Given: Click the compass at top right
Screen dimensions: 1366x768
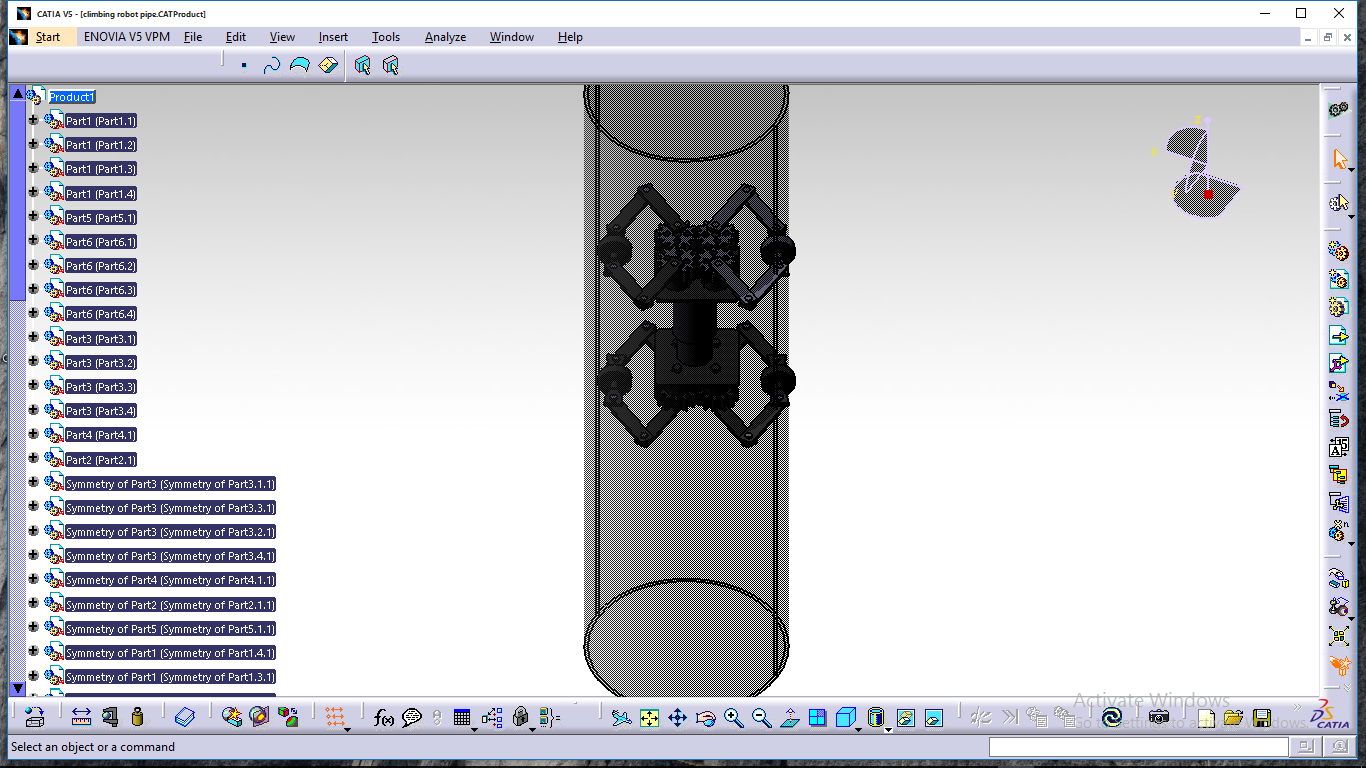Looking at the screenshot, I should (x=1198, y=165).
